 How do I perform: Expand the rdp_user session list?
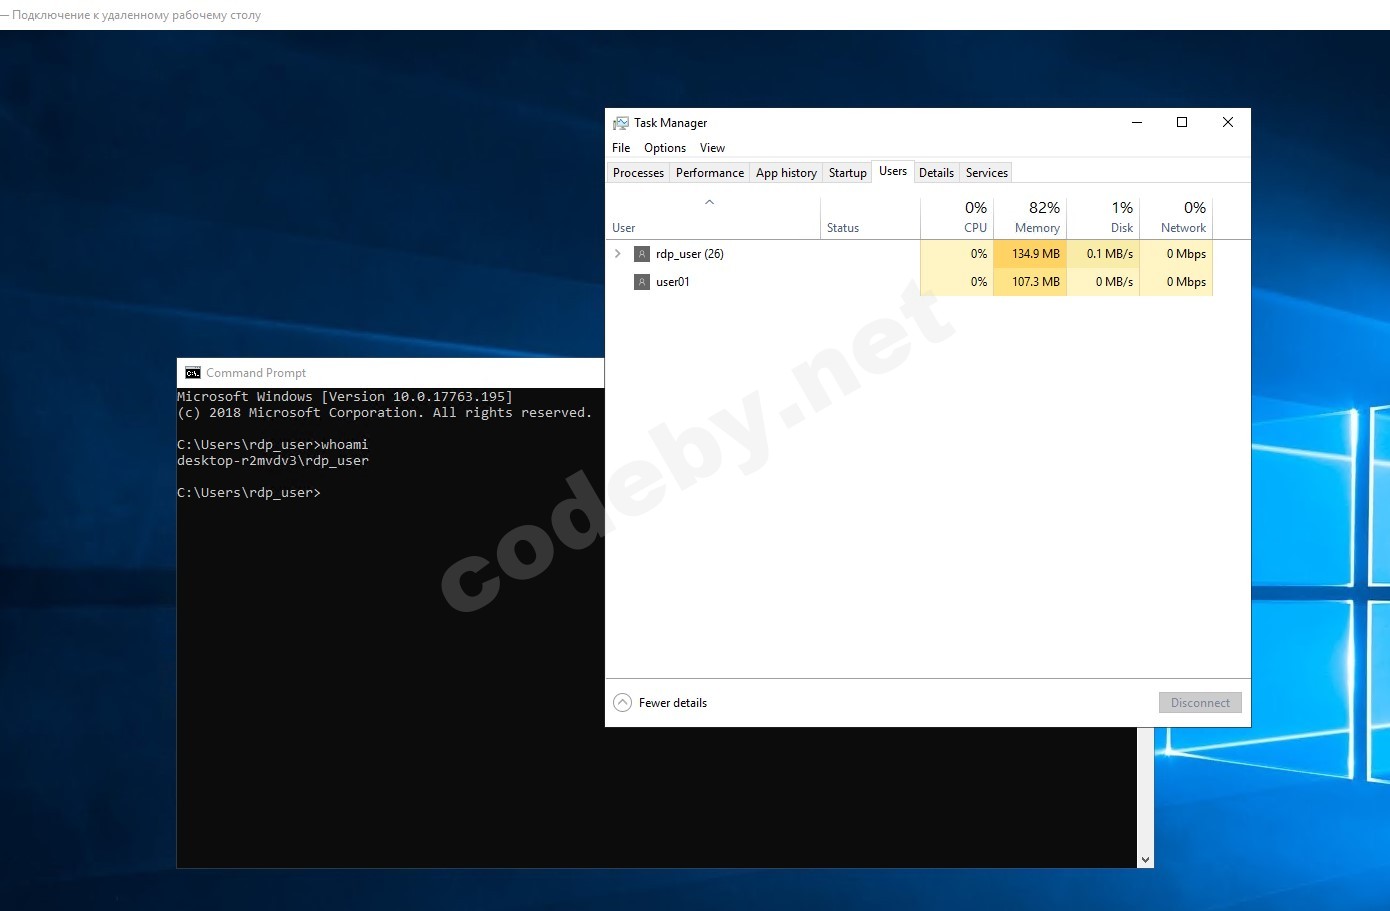(618, 254)
